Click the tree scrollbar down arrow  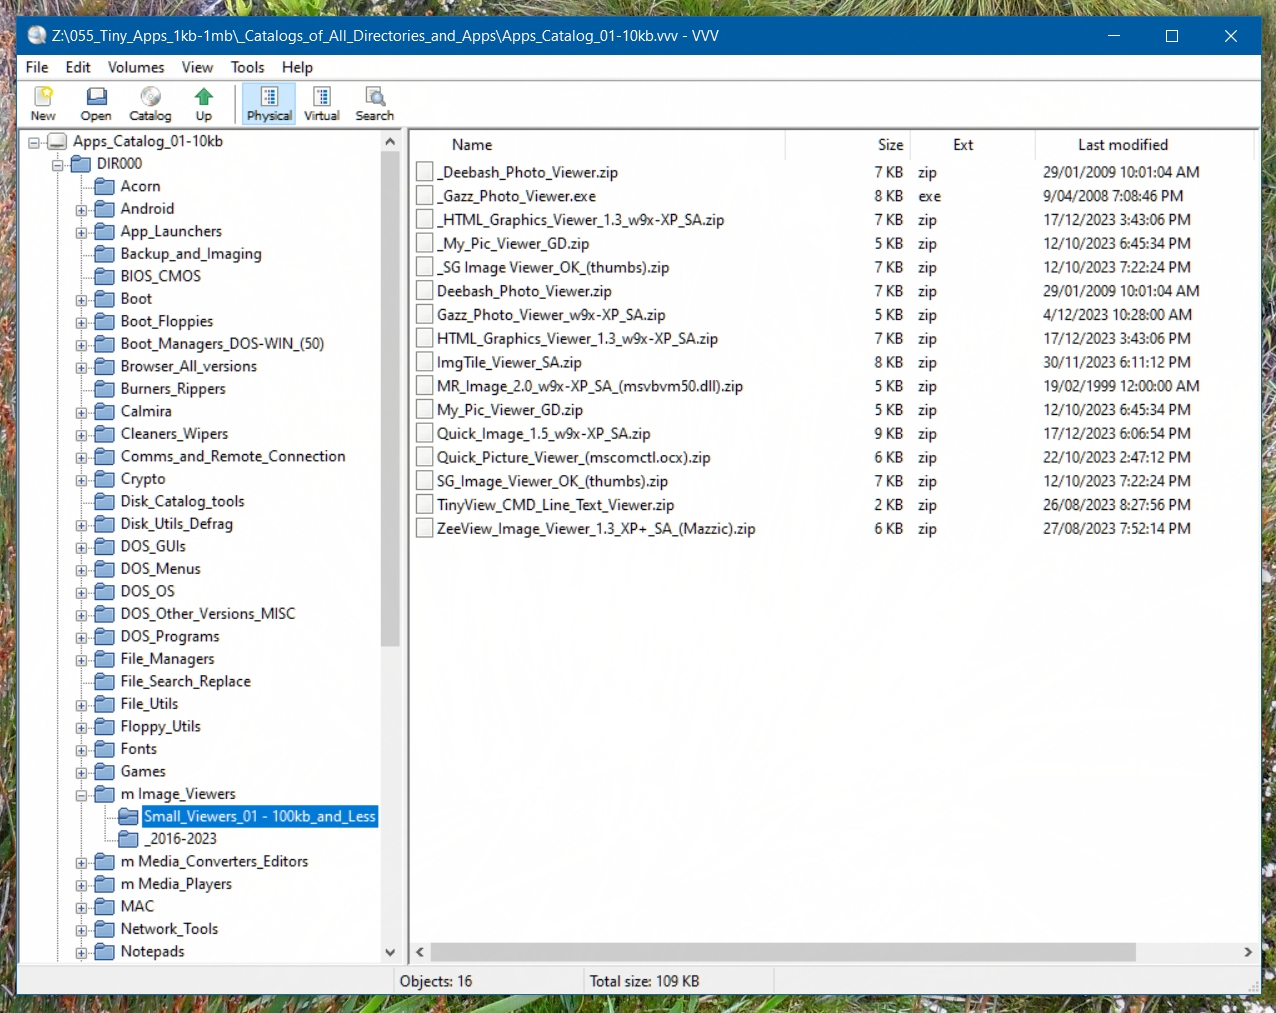pos(390,952)
